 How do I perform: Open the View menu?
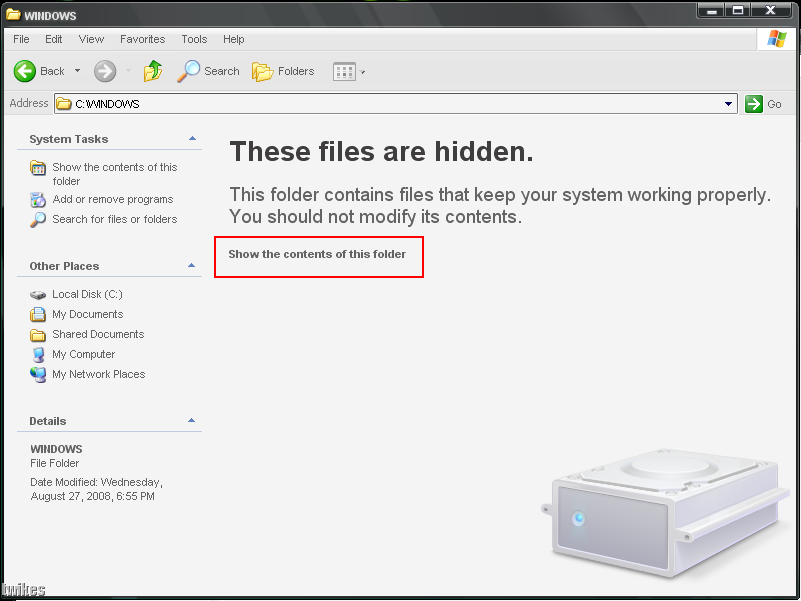click(x=91, y=39)
